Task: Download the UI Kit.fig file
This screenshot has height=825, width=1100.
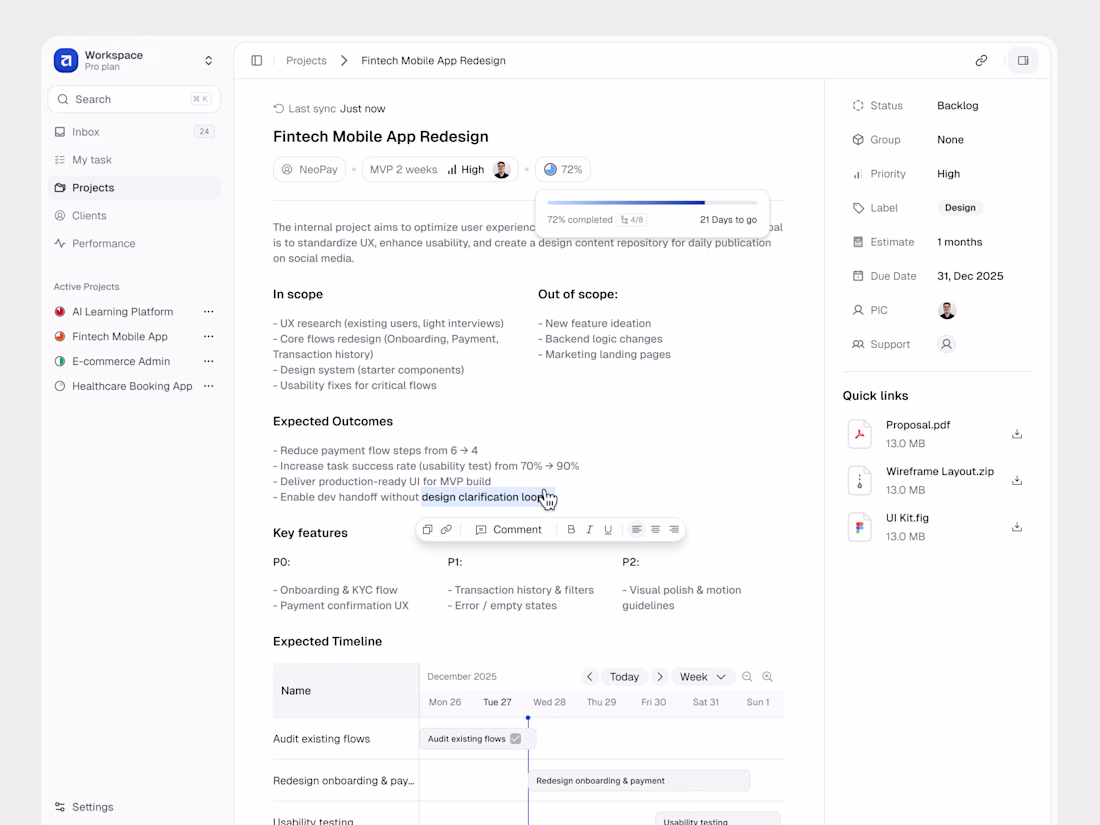Action: coord(1016,527)
